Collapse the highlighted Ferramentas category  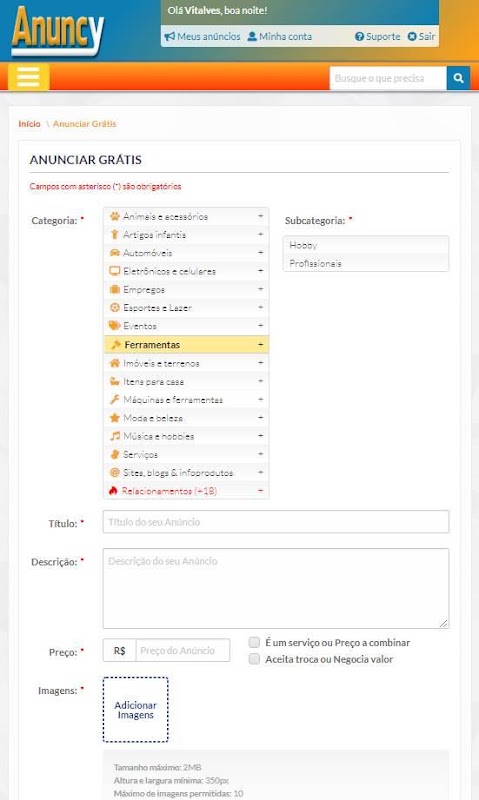[260, 345]
